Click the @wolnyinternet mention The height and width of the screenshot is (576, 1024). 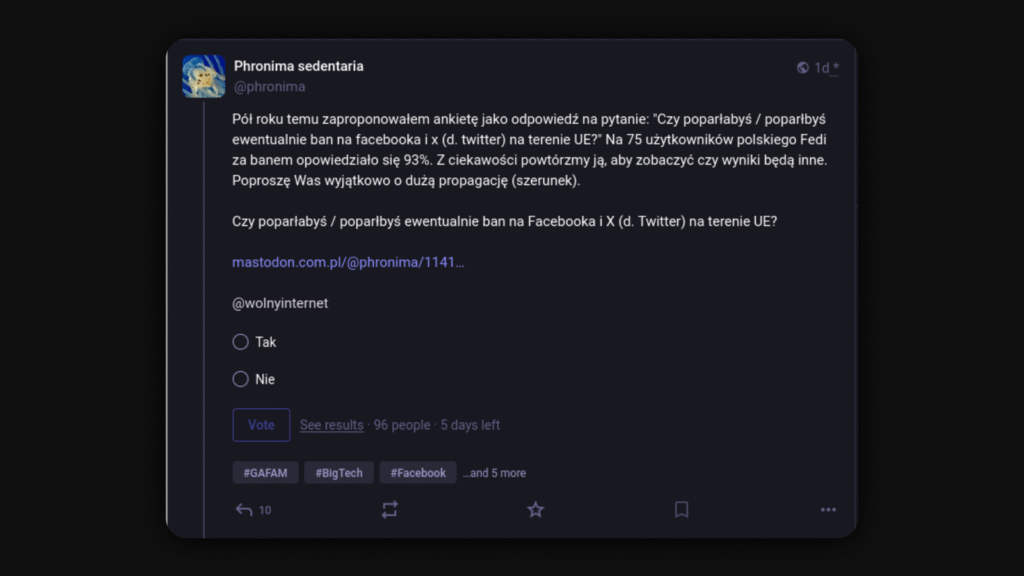tap(280, 303)
